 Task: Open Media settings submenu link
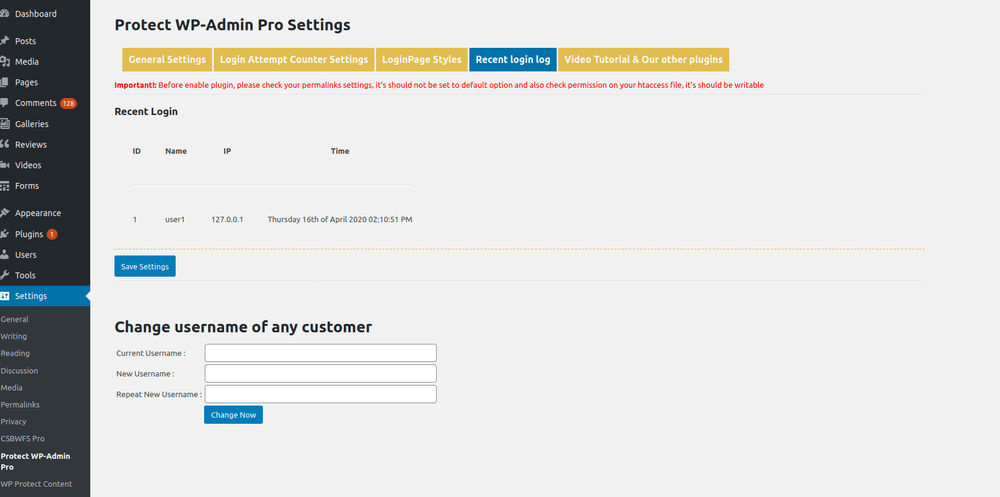pyautogui.click(x=11, y=387)
